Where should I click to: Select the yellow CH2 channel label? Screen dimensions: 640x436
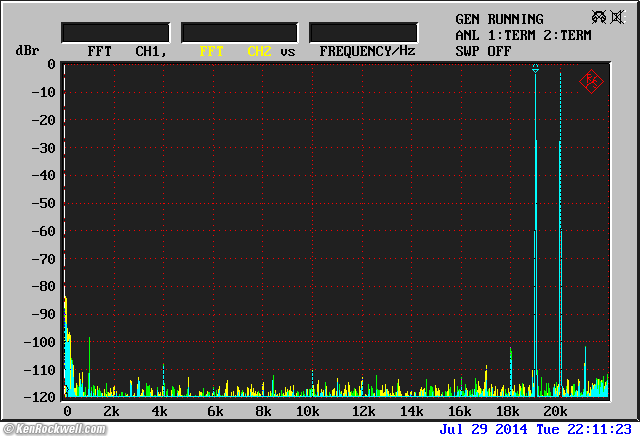(259, 51)
